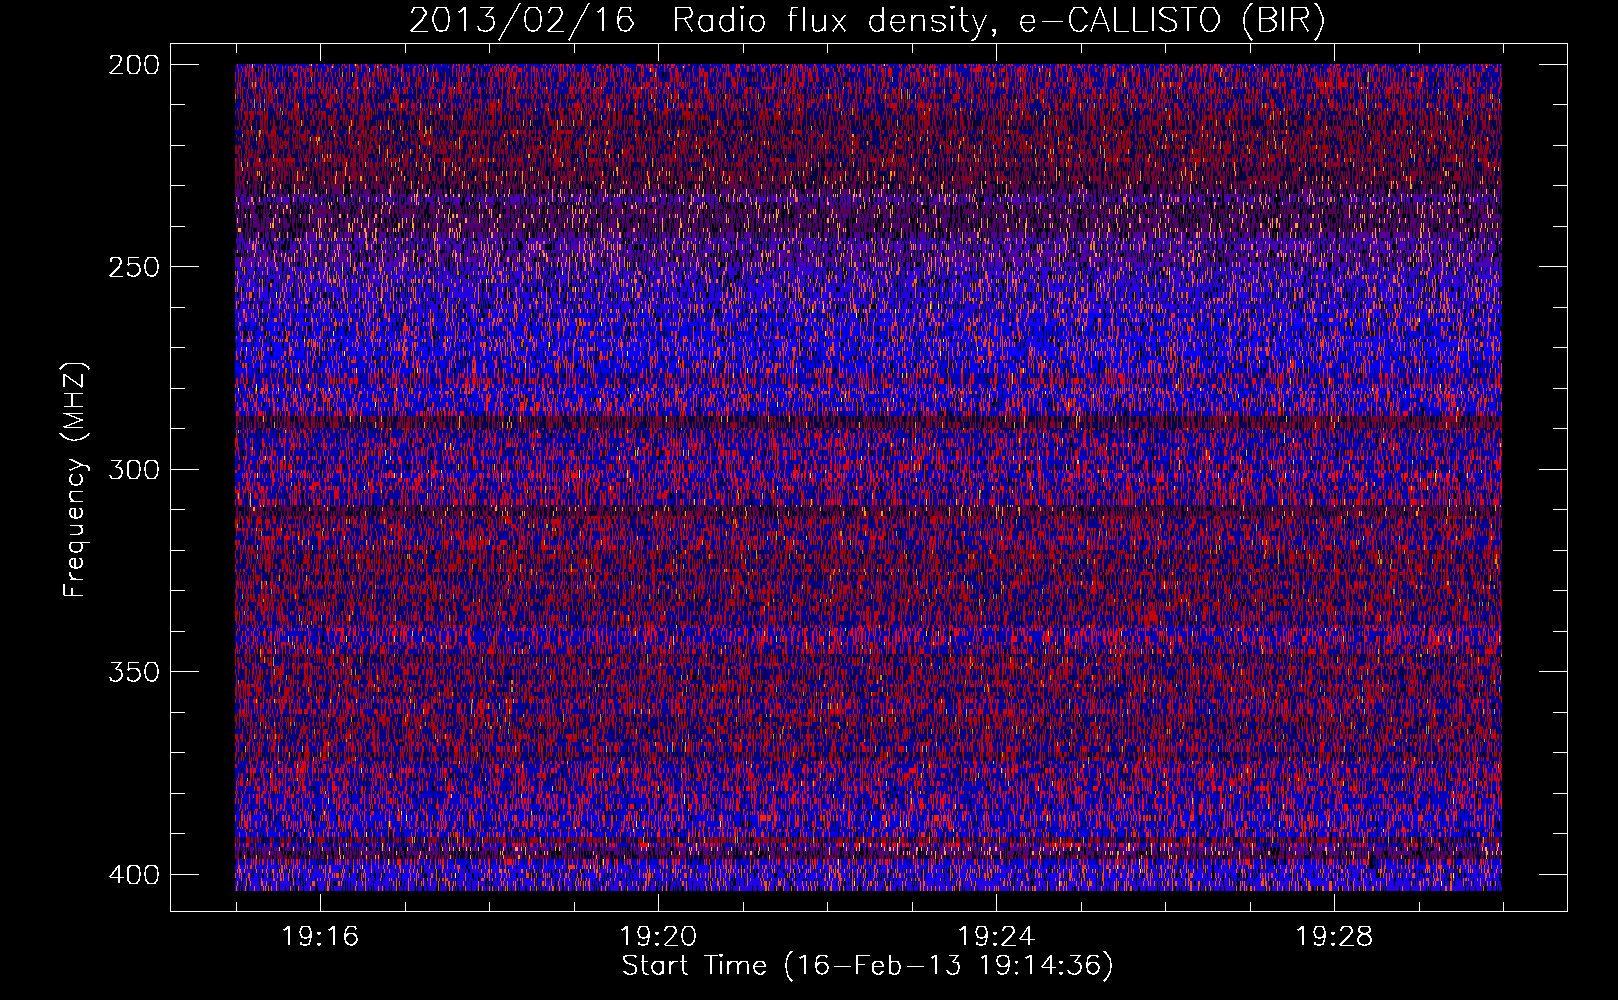The height and width of the screenshot is (1000, 1618).
Task: Click the 19:28 time tick label
Action: point(1334,937)
